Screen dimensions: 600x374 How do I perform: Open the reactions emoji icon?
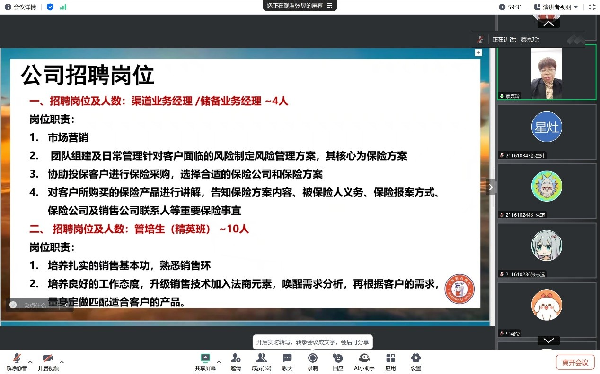click(338, 361)
